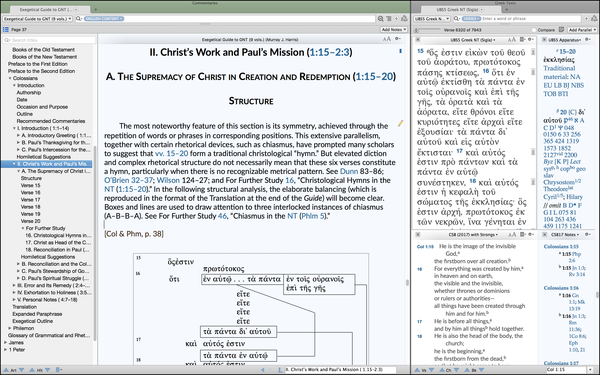Add a new tab in the Greek Texts workspace
The image size is (600, 375).
tap(506, 9)
